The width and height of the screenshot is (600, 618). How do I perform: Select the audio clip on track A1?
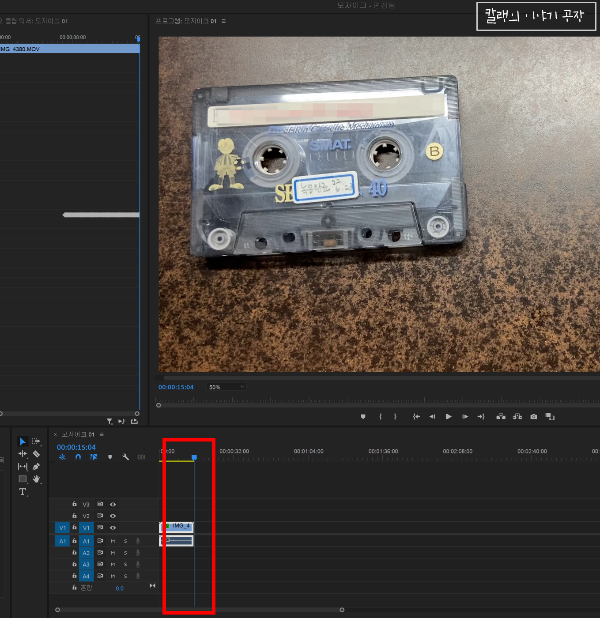tap(176, 541)
